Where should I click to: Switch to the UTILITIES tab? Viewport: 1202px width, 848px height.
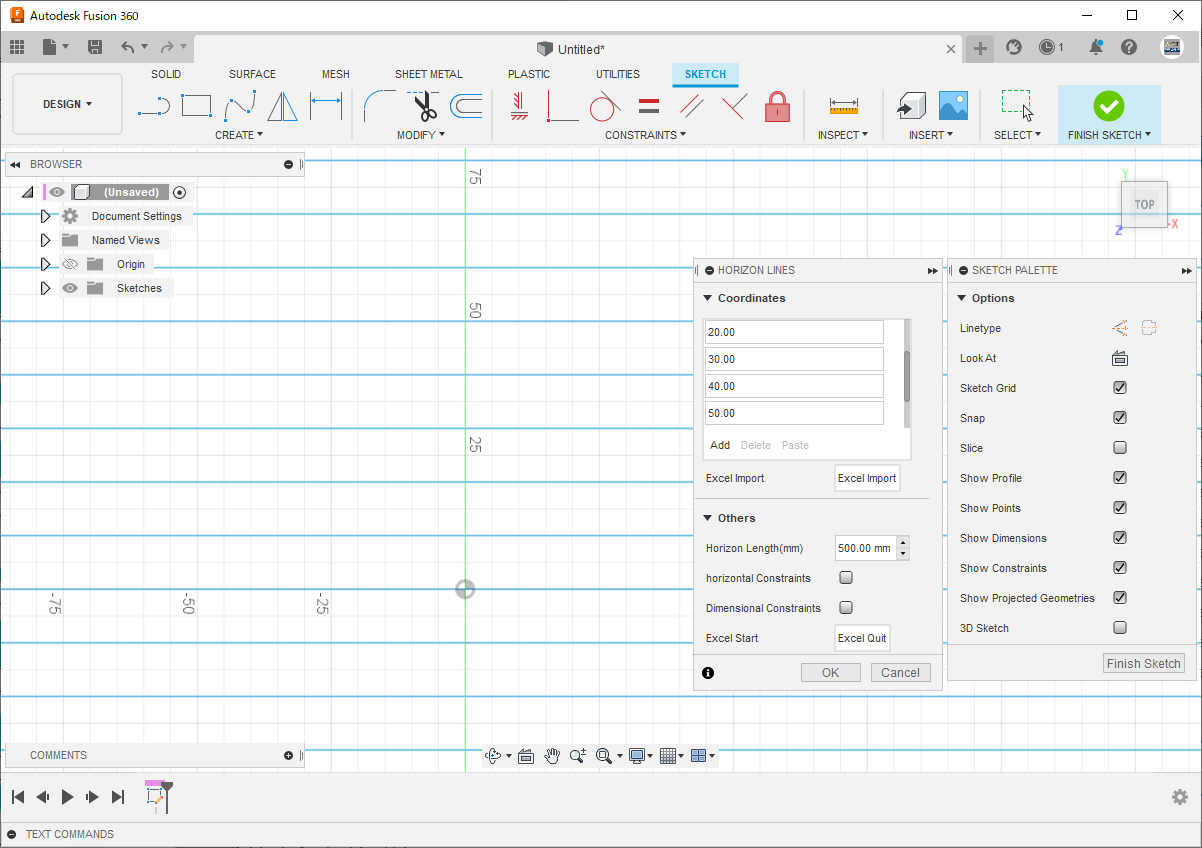tap(618, 74)
